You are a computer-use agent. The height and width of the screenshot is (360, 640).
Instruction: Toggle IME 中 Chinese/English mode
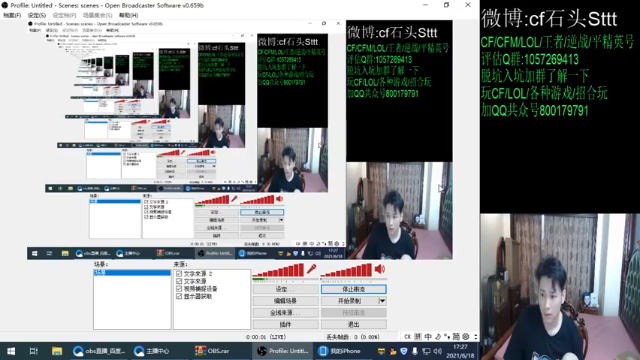tap(428, 337)
